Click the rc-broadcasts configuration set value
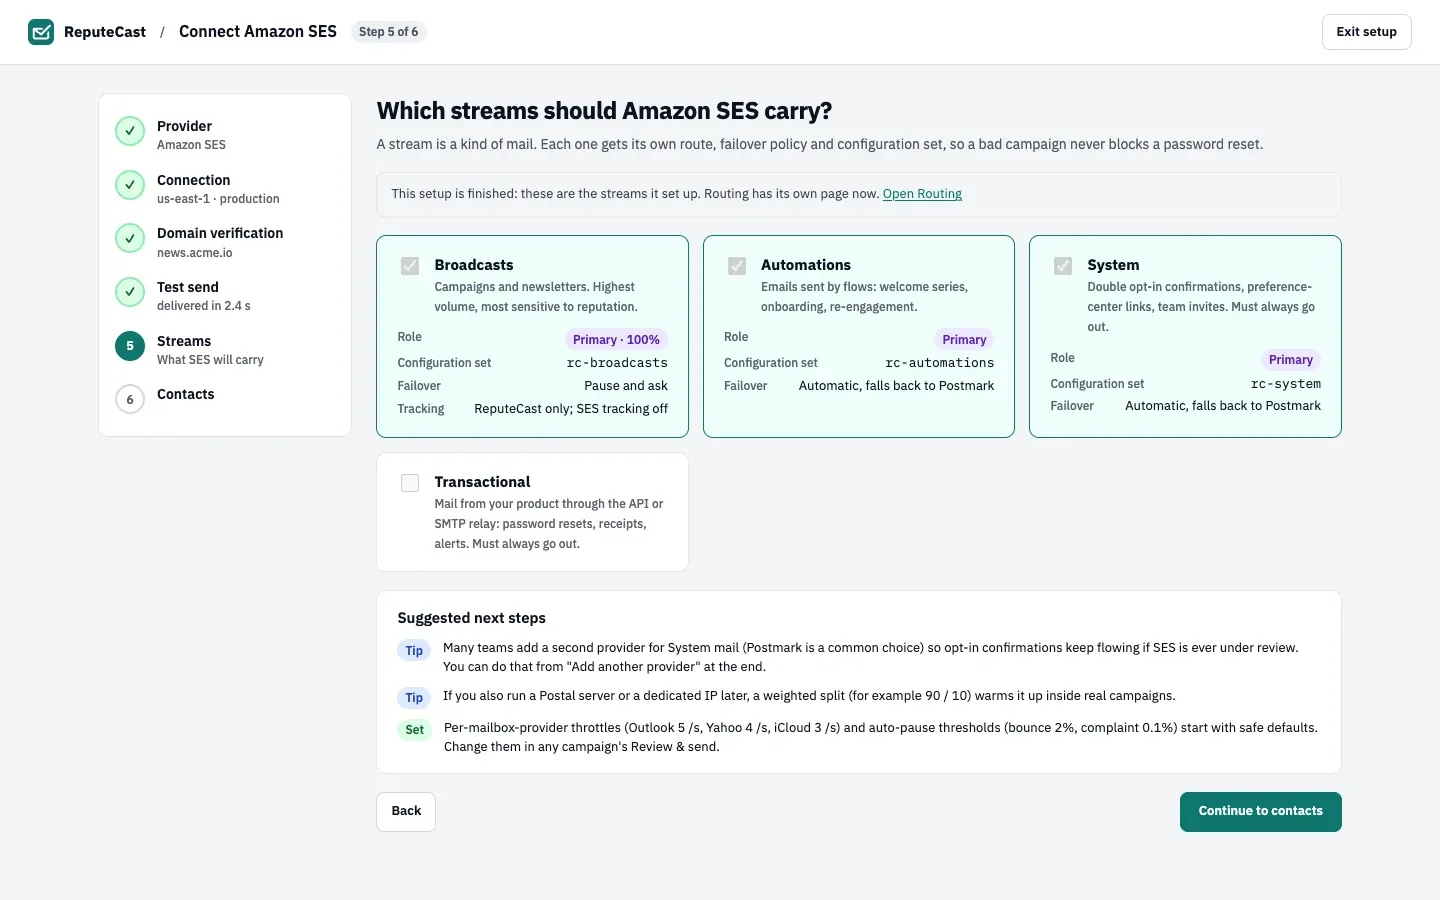 click(x=617, y=363)
